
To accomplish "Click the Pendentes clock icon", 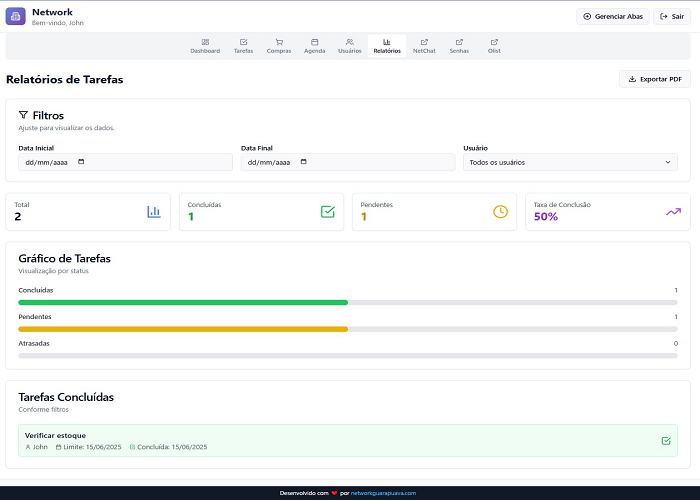I will coord(500,211).
